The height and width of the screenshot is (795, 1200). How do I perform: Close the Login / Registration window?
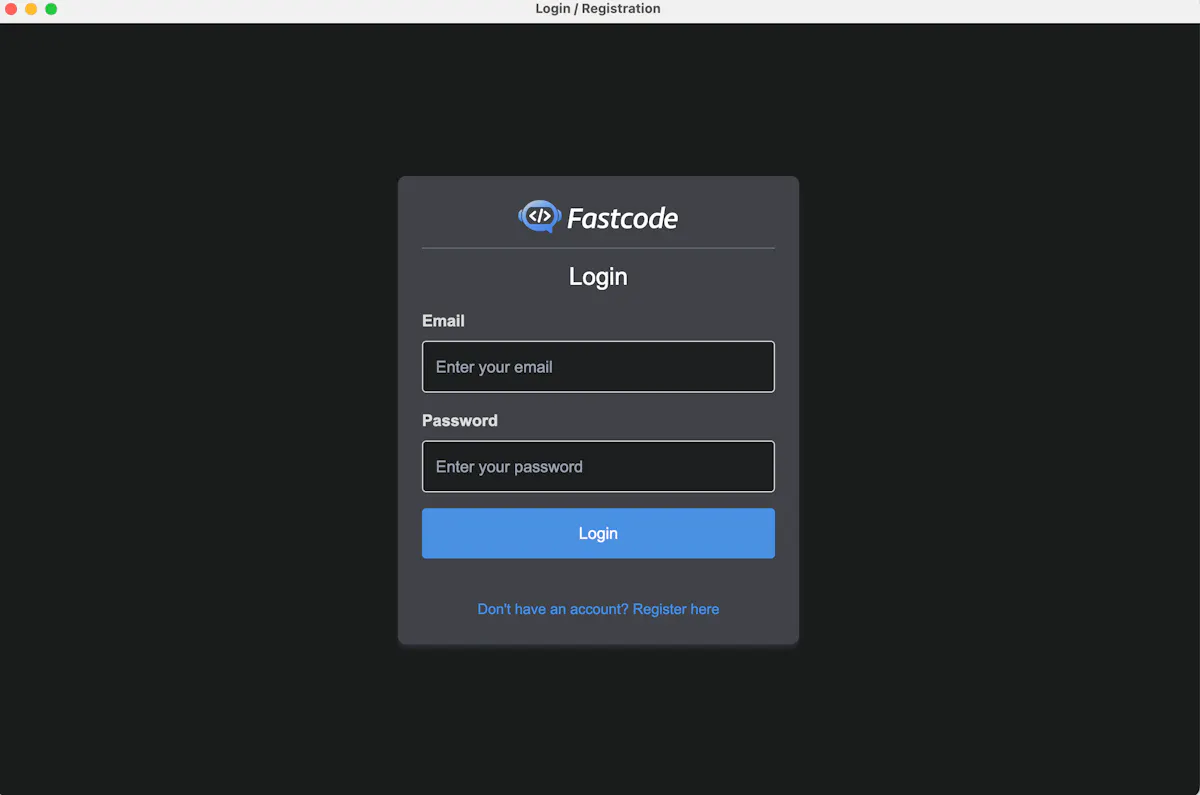(x=11, y=9)
